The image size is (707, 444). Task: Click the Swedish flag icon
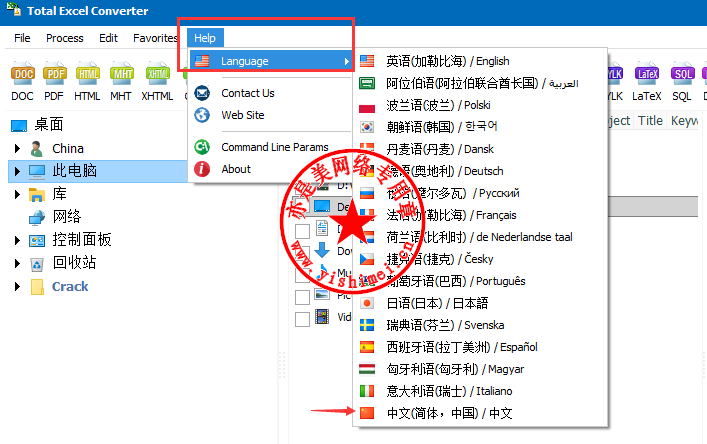click(x=367, y=325)
